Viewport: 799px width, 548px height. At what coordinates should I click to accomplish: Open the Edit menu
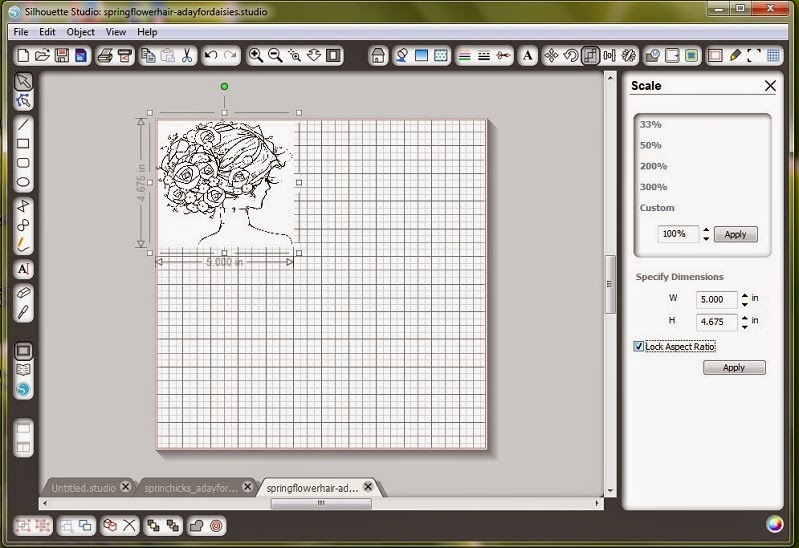click(x=47, y=32)
